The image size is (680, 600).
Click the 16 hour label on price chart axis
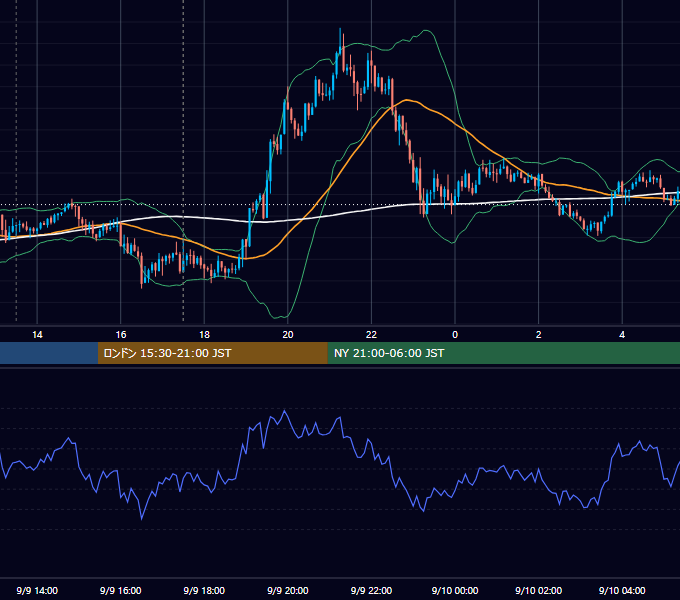coord(121,335)
